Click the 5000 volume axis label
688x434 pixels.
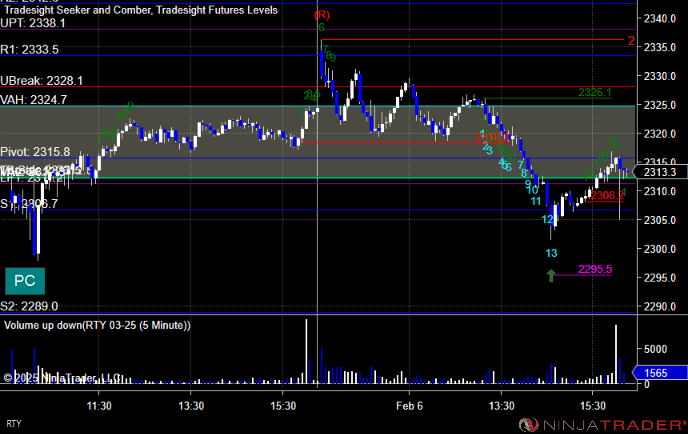[x=655, y=349]
